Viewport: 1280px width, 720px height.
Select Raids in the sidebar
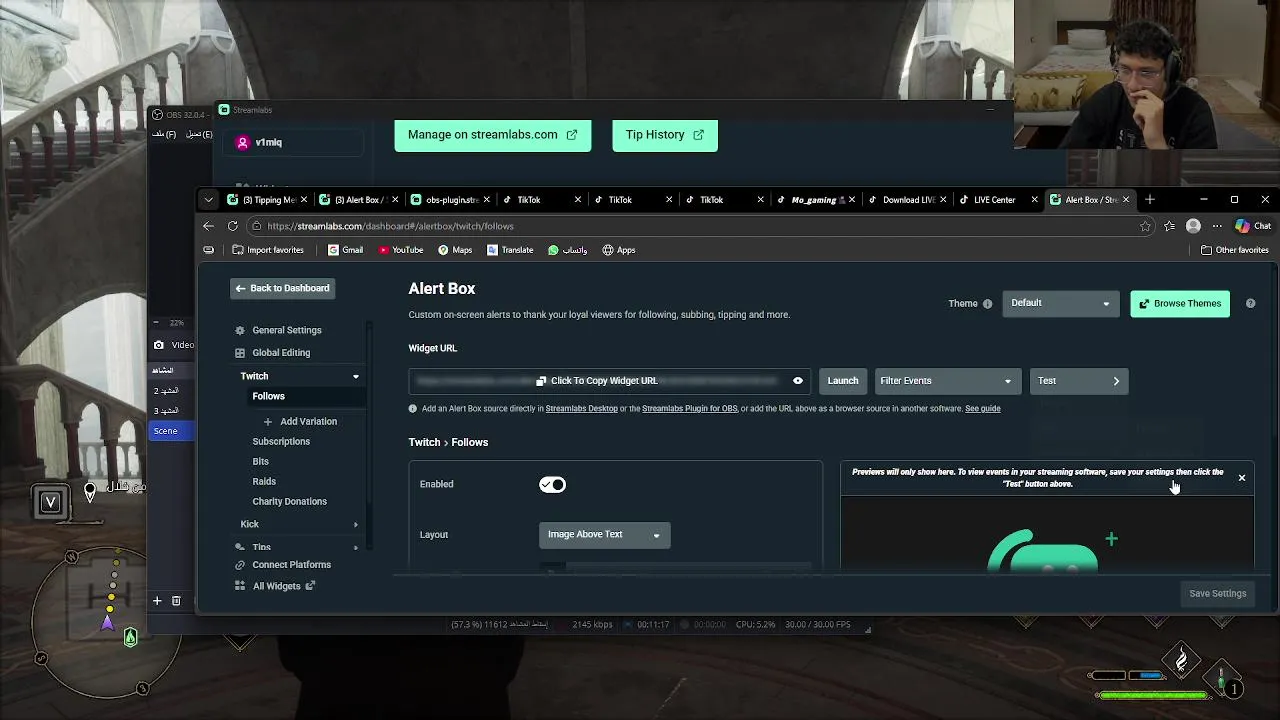tap(264, 482)
